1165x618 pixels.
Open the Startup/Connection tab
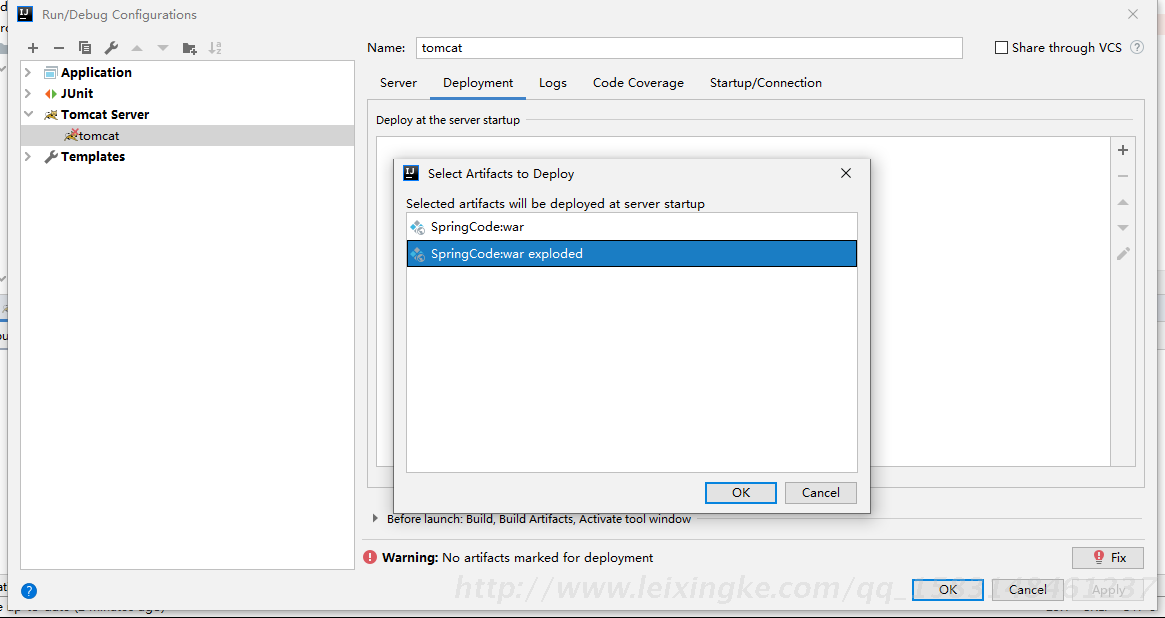coord(765,83)
